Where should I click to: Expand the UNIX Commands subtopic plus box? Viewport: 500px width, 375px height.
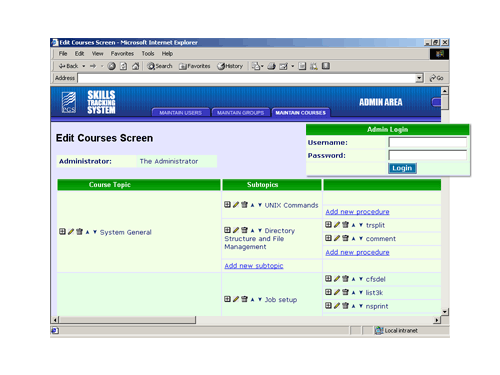tap(227, 205)
